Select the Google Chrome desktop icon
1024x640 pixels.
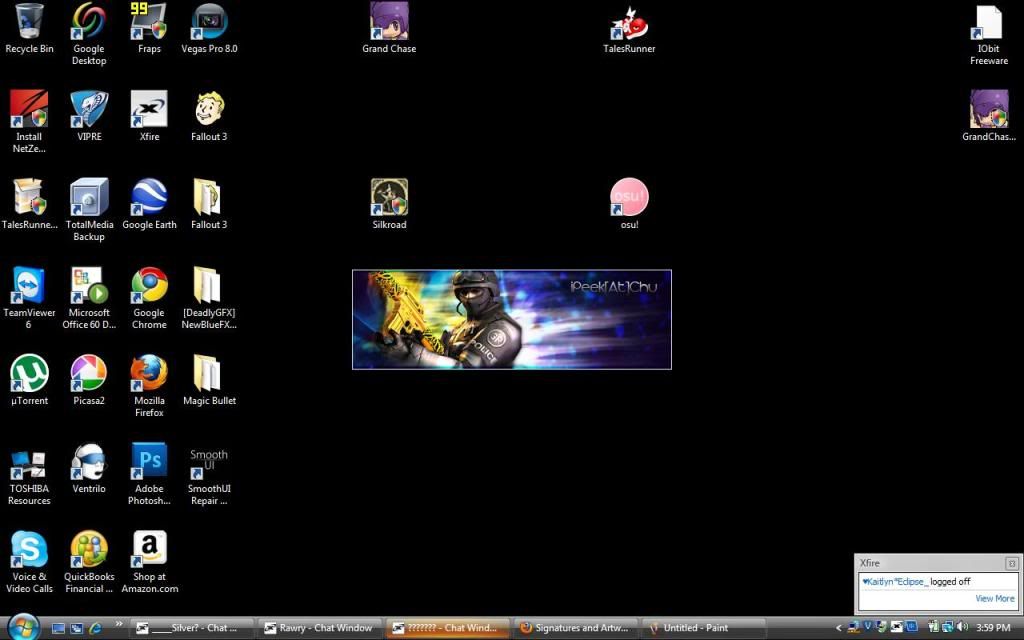tap(149, 286)
